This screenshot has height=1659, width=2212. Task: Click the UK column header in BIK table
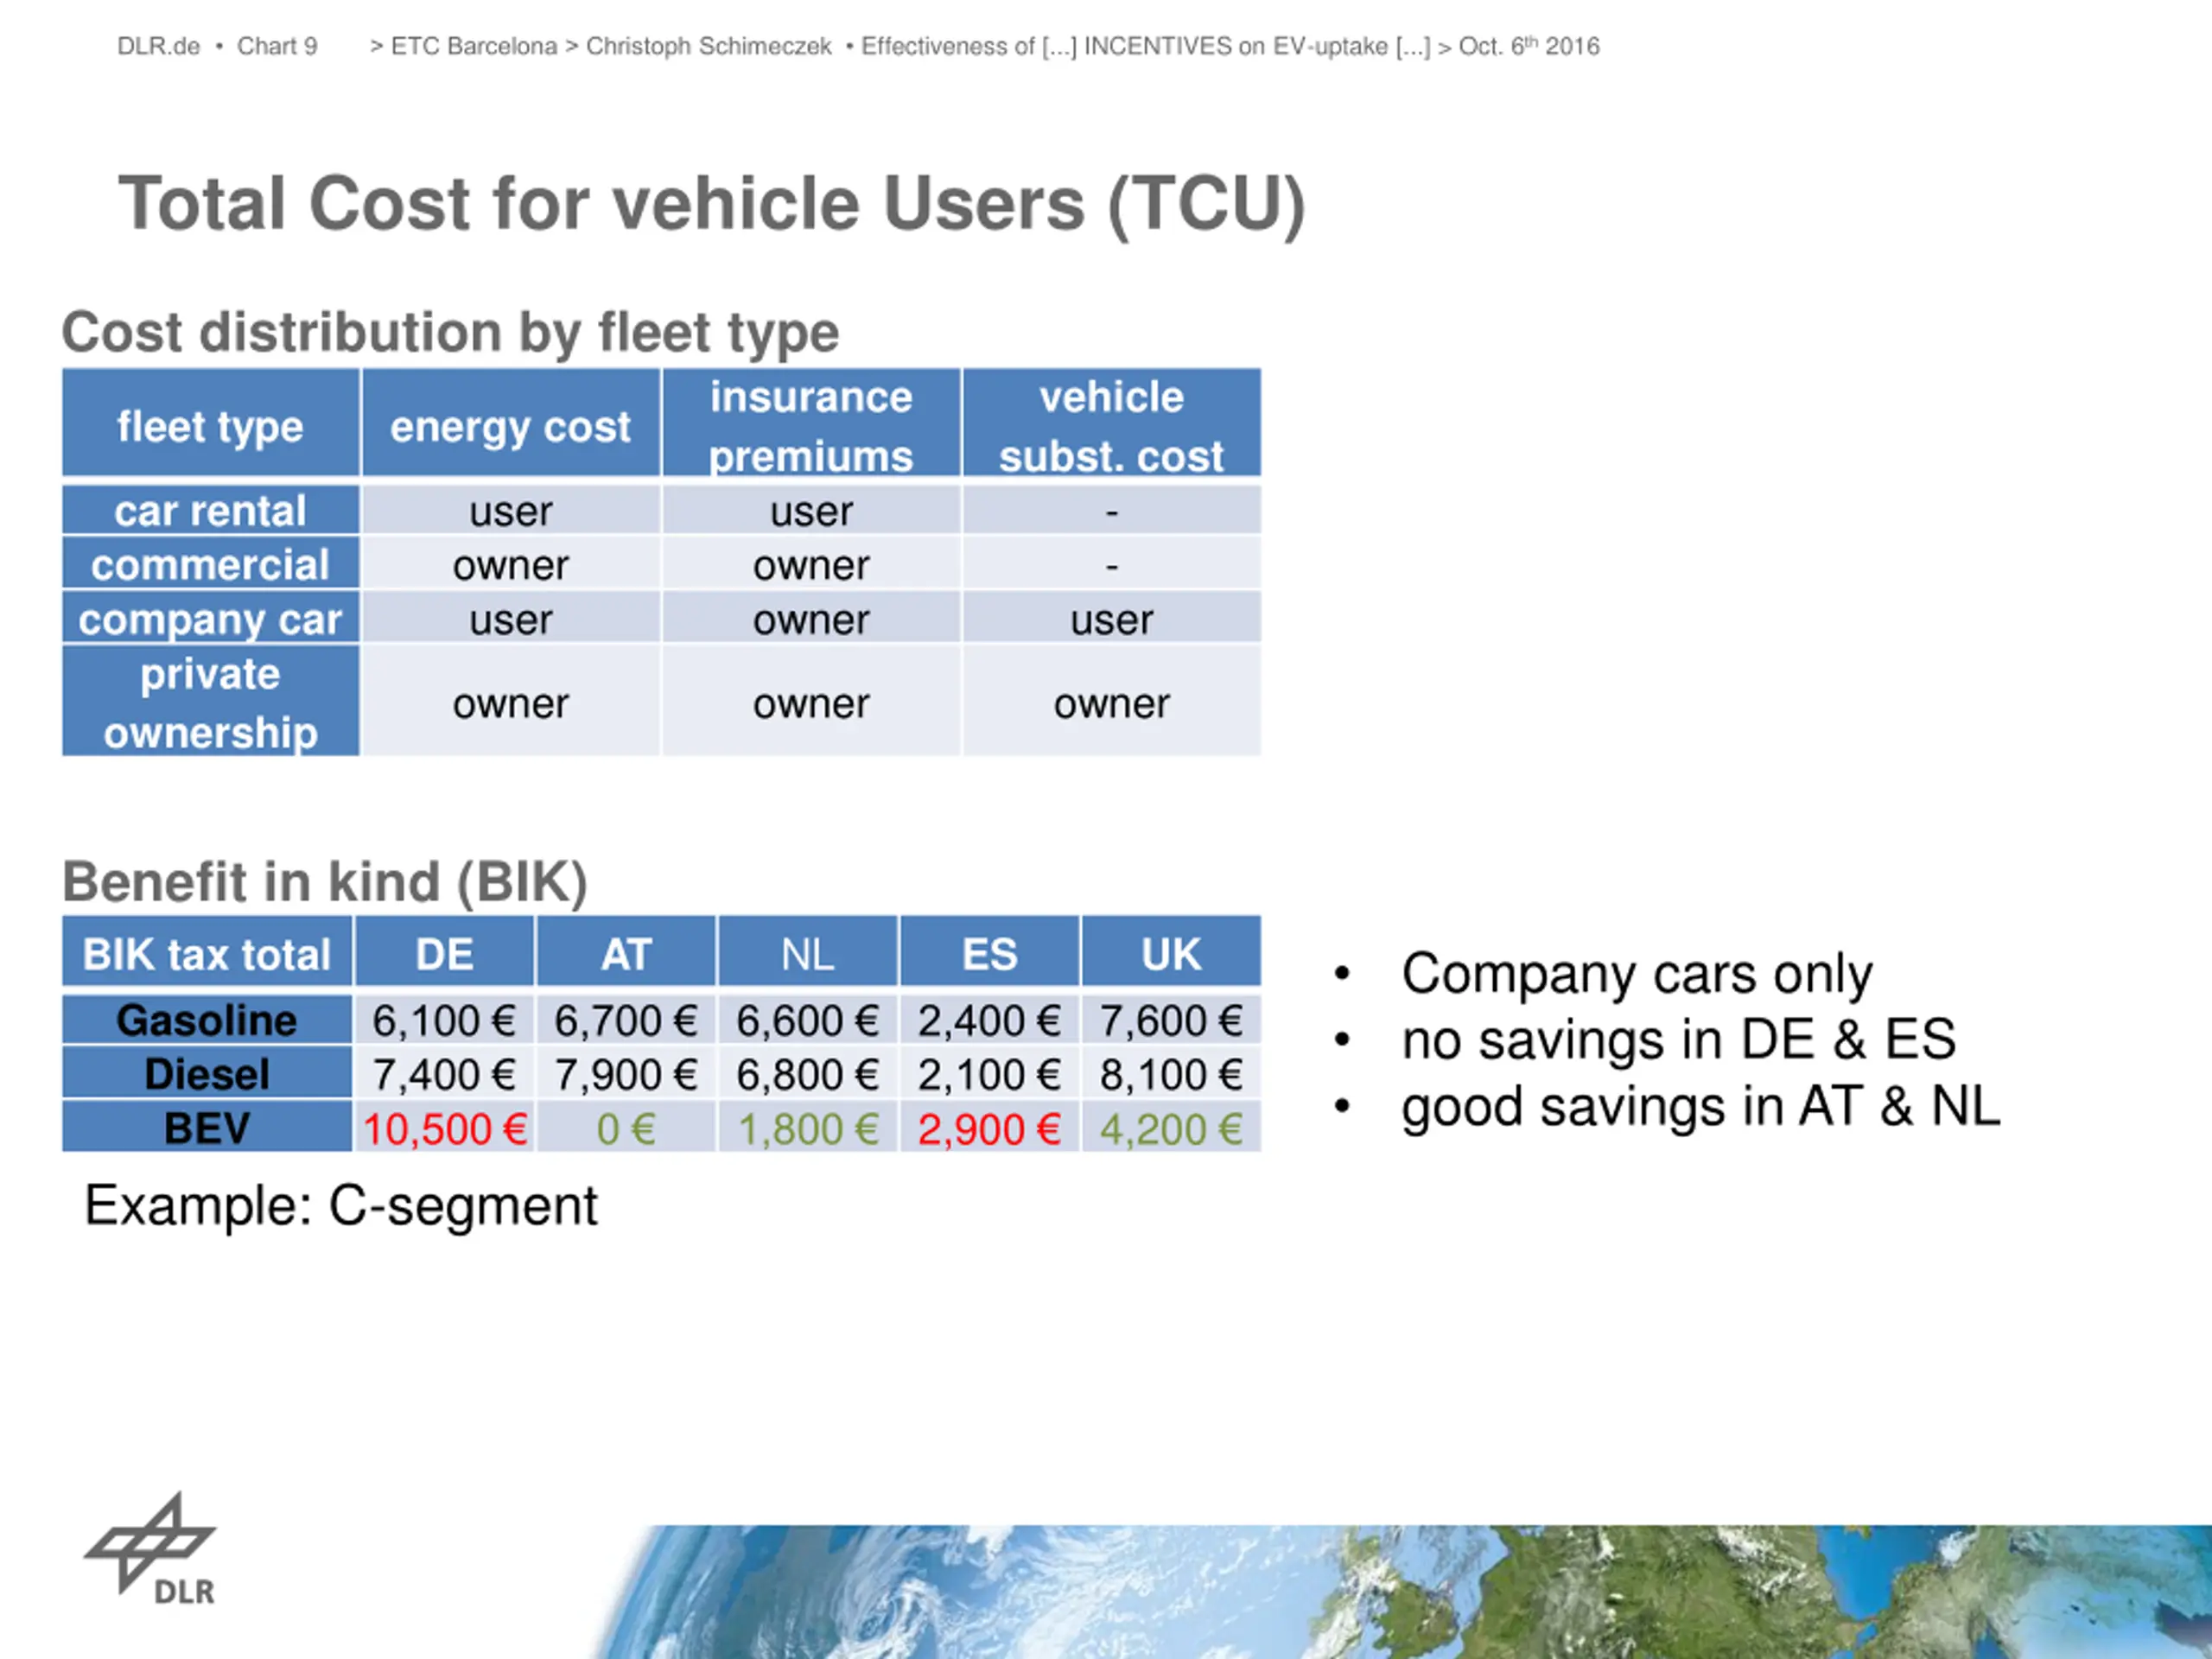tap(1171, 953)
